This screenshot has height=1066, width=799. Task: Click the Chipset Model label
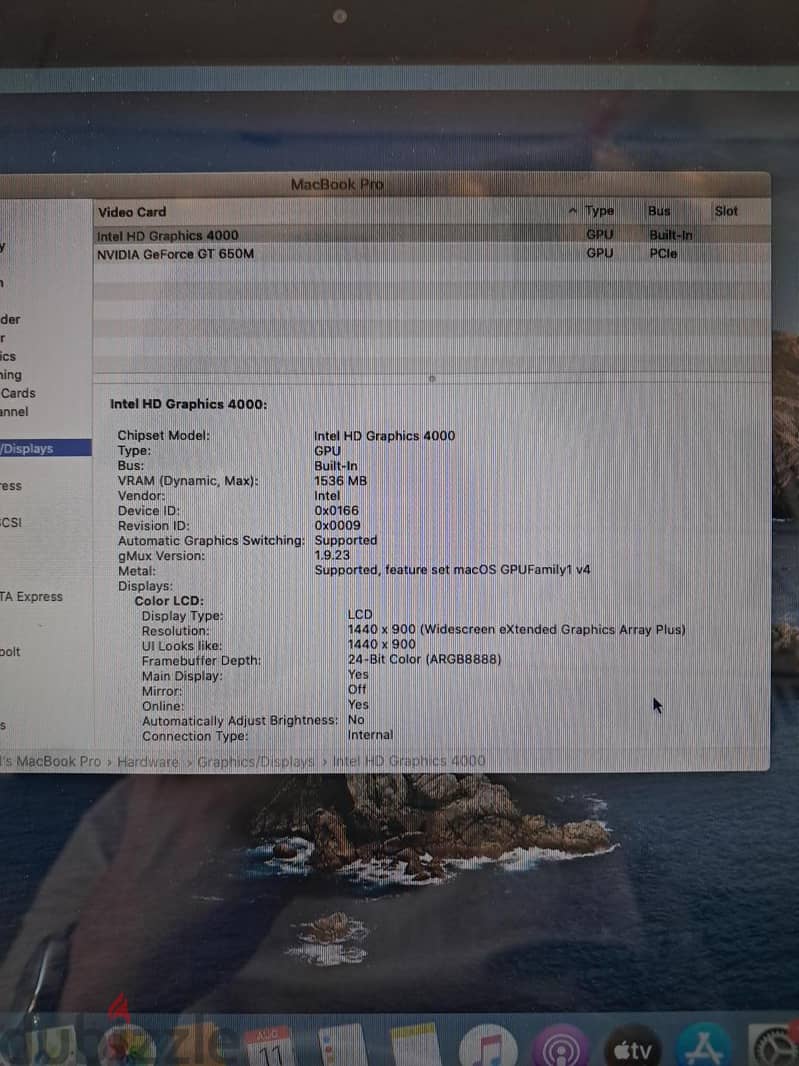pos(163,436)
